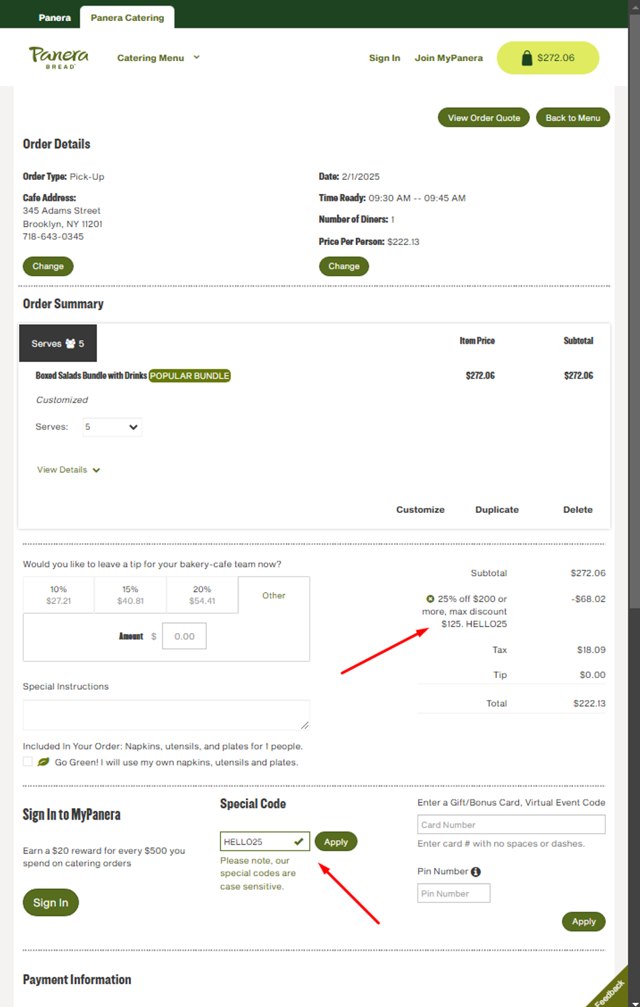The width and height of the screenshot is (640, 1007).
Task: Switch to the Panera tab
Action: tap(55, 18)
